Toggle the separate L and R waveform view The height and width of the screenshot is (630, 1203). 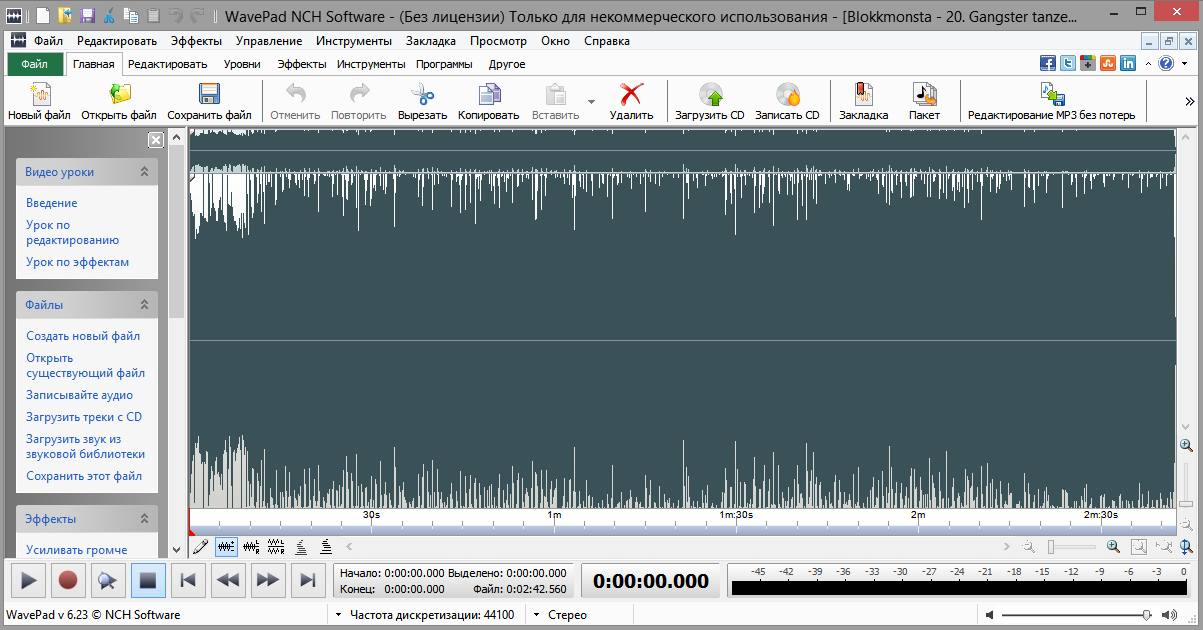pos(276,547)
